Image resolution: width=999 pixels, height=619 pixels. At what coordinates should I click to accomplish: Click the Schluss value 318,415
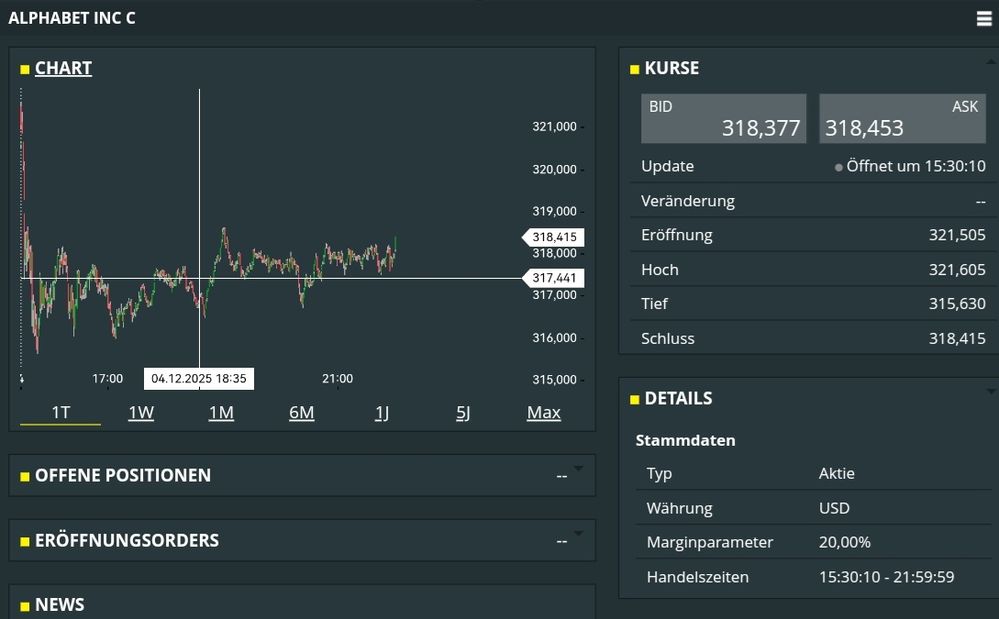point(957,339)
